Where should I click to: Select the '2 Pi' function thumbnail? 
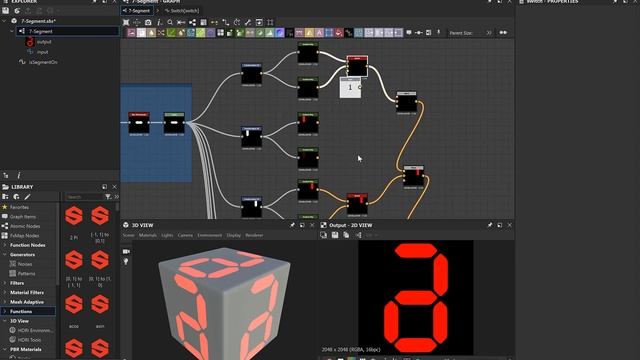pos(74,216)
